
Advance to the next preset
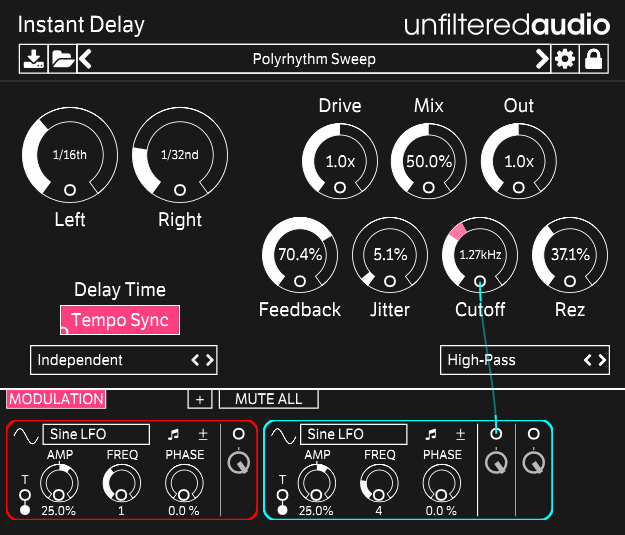coord(542,59)
